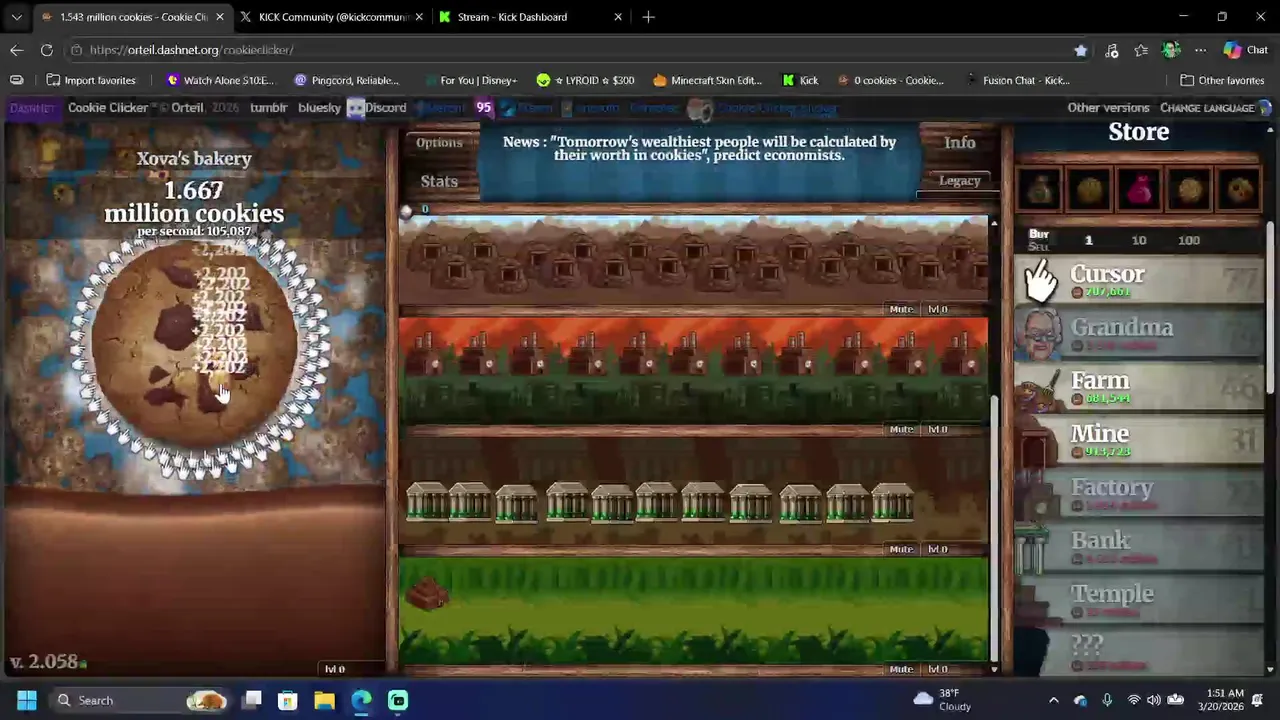Open the Legacy ascension button
The image size is (1280, 720).
click(960, 181)
